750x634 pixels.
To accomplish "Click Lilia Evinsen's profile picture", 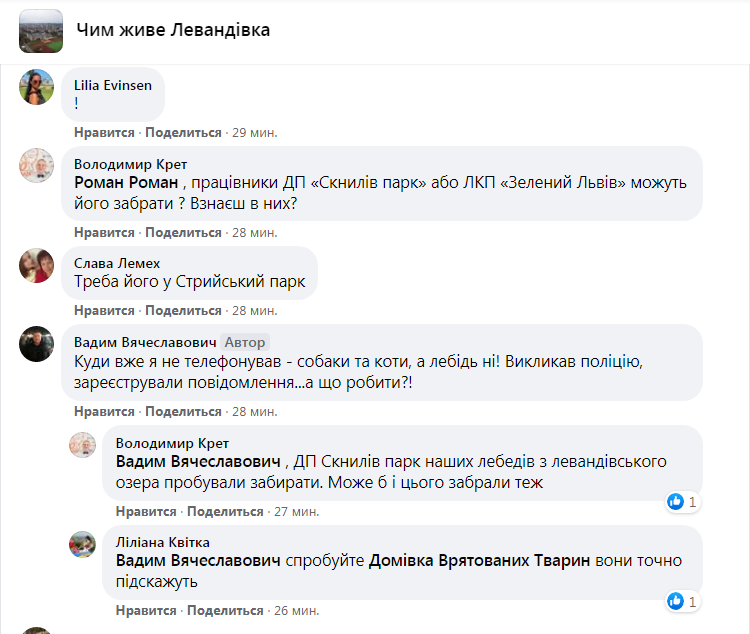I will pyautogui.click(x=37, y=87).
